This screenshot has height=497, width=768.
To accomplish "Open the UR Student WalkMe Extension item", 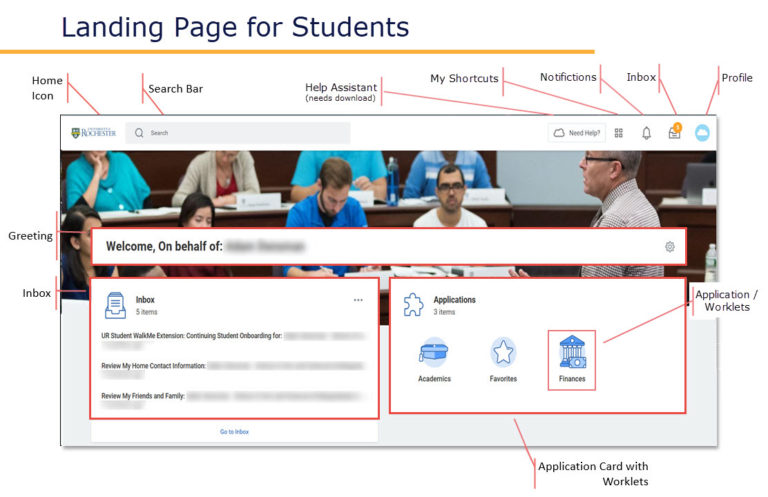I will tap(191, 336).
